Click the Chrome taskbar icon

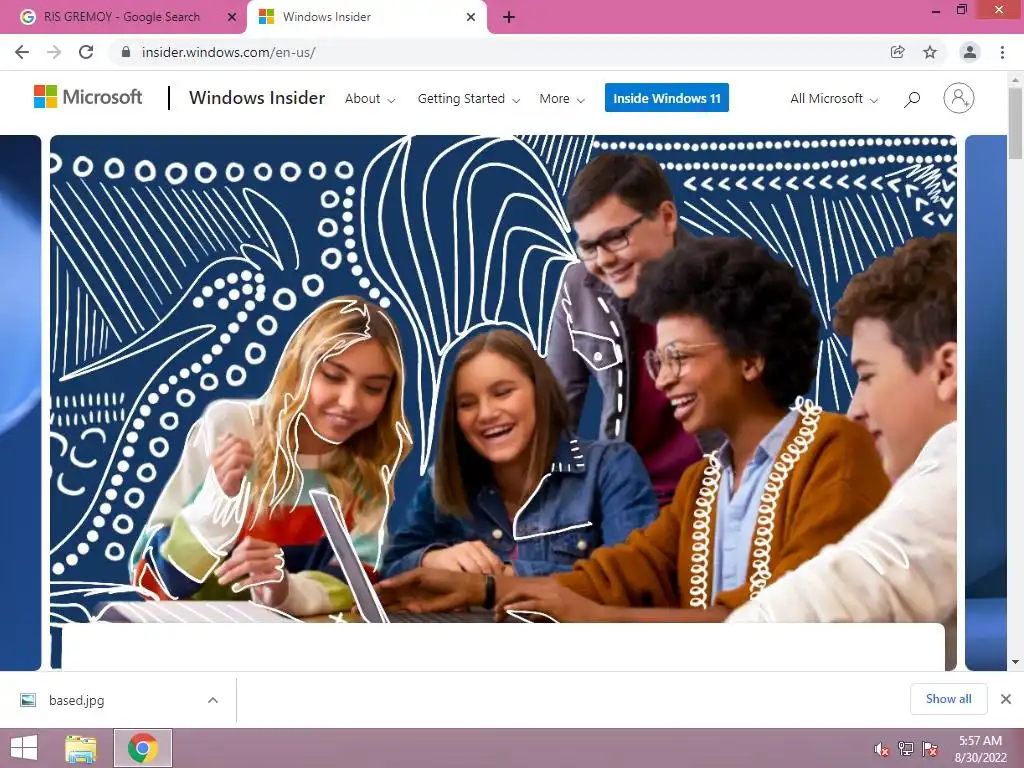(x=143, y=748)
